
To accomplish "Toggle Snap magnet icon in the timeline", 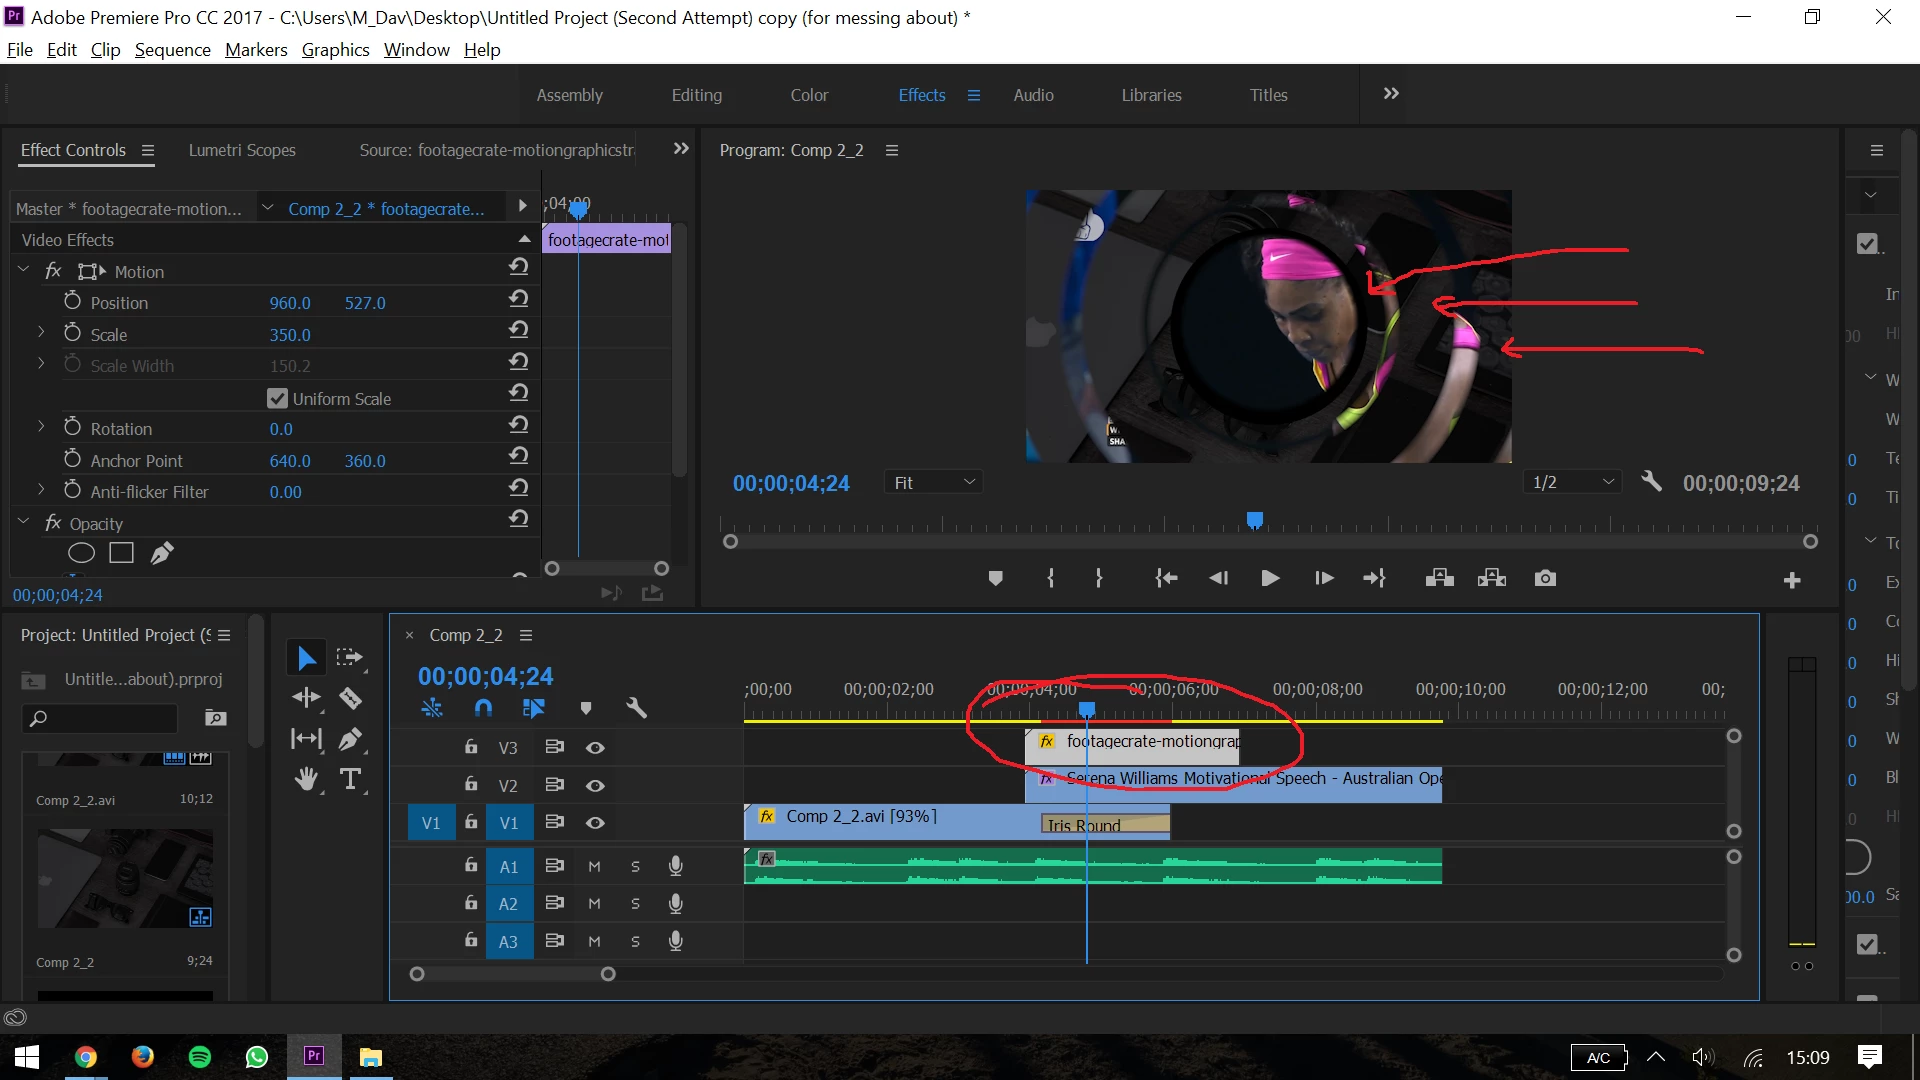I will (x=483, y=708).
